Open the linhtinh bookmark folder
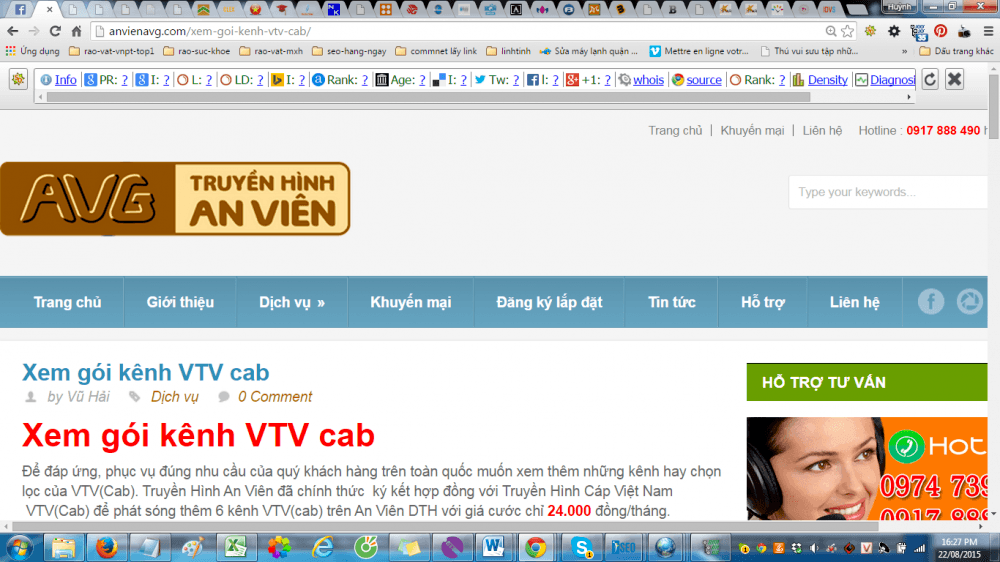This screenshot has height=562, width=1000. pos(508,51)
